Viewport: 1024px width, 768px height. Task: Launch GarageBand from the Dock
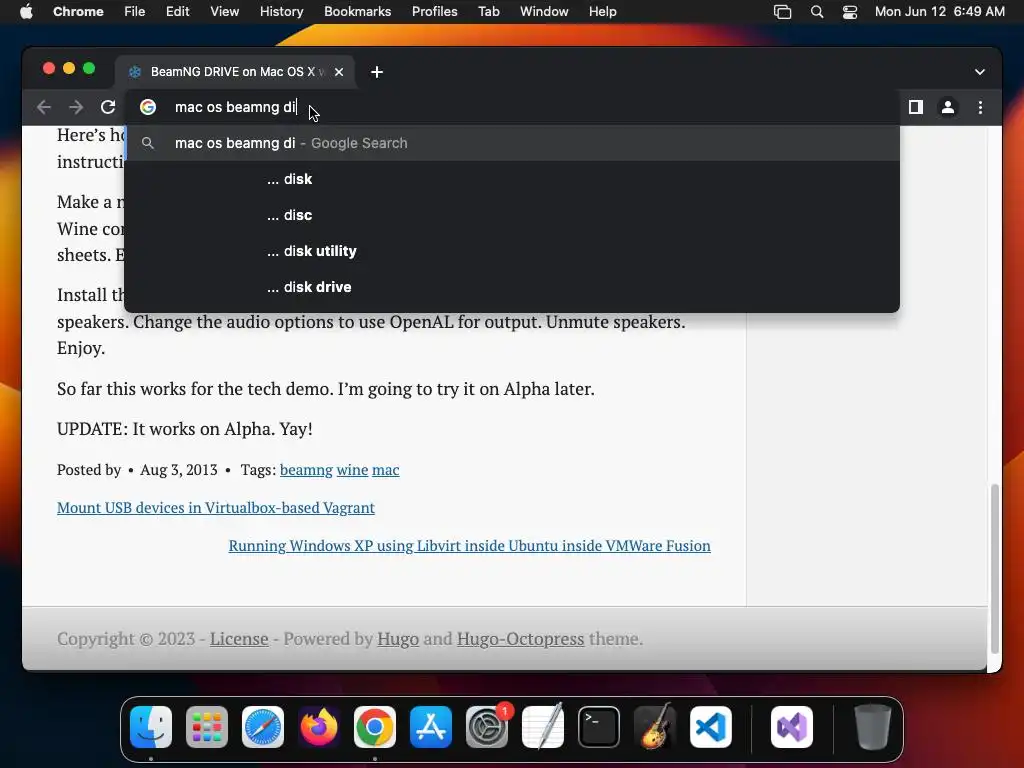655,727
